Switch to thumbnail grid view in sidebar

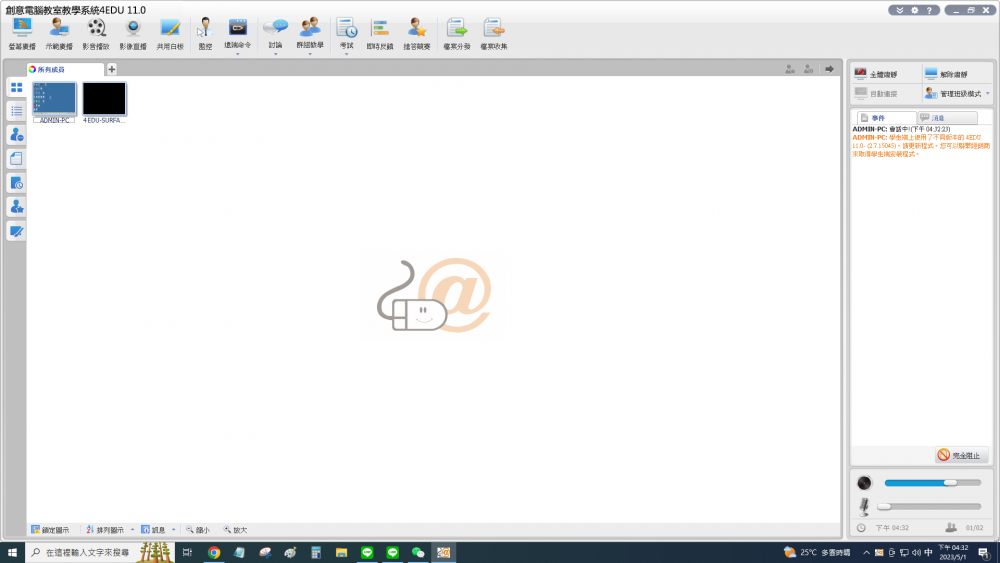(16, 88)
